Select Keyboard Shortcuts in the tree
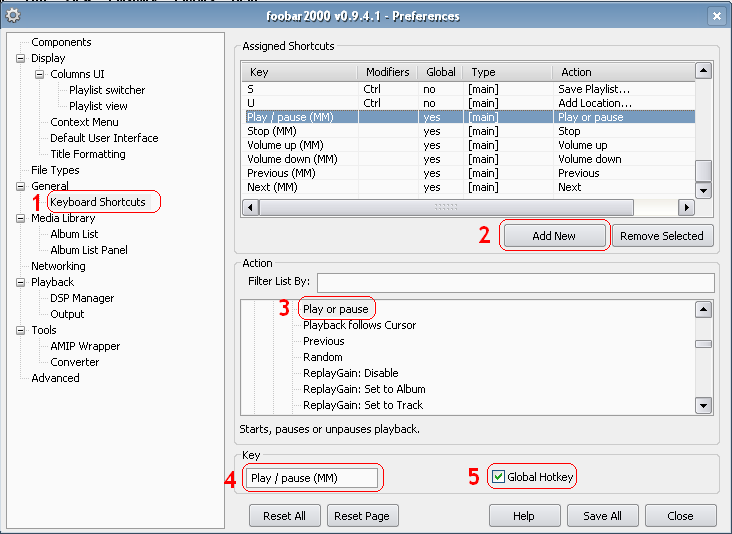This screenshot has height=534, width=732. pos(98,202)
